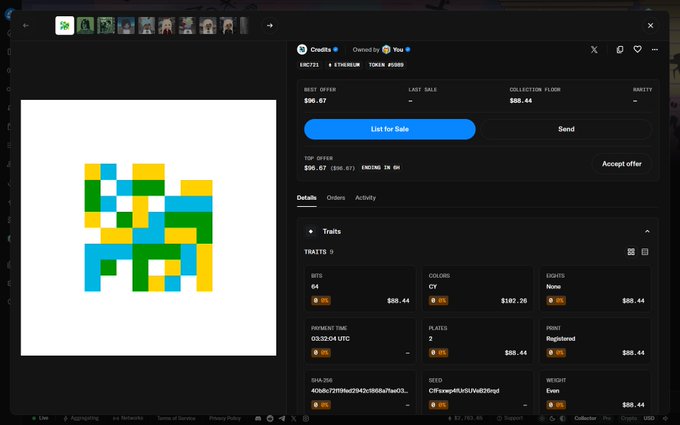Viewport: 680px width, 425px height.
Task: Click the Credits collection avatar
Action: point(302,49)
